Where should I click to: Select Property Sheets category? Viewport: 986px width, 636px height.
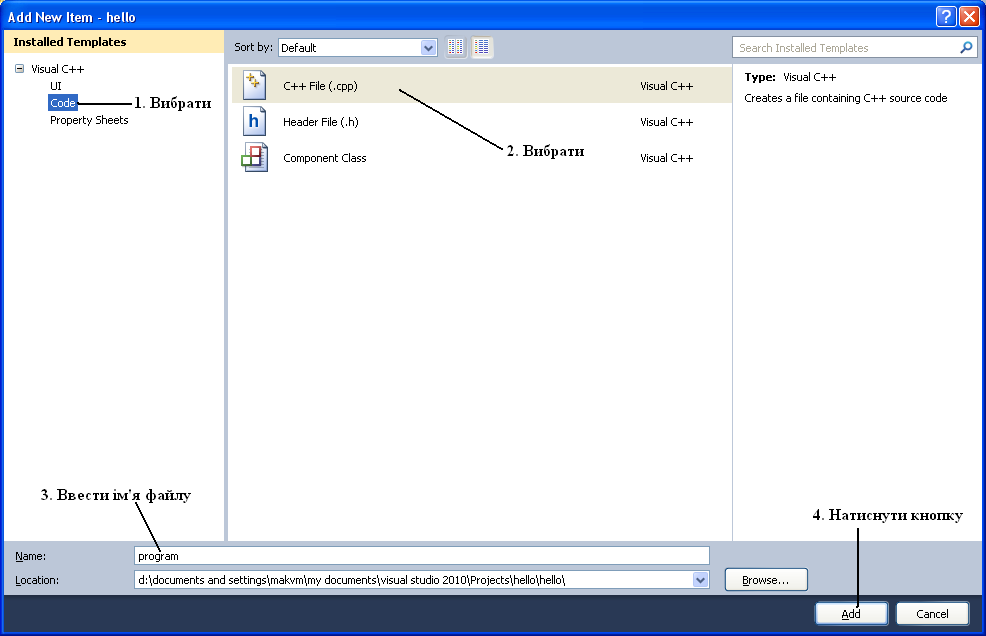(89, 120)
